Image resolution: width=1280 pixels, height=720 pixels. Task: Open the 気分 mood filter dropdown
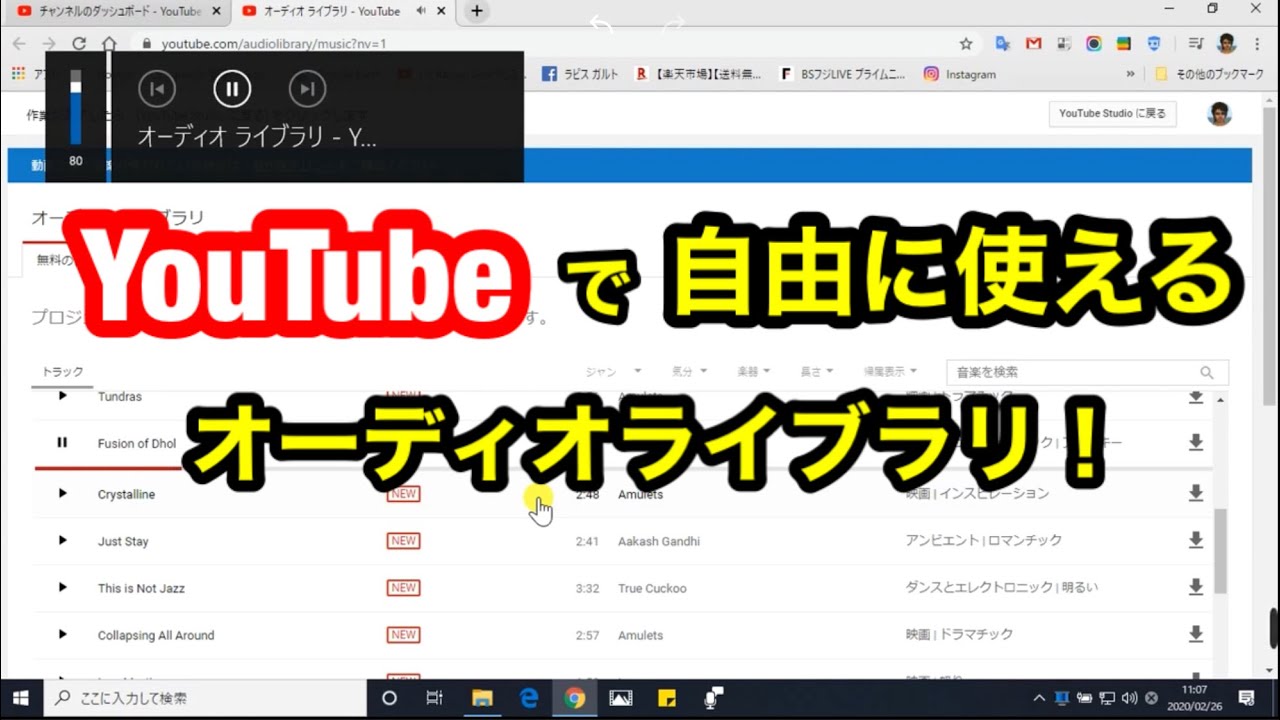click(x=689, y=371)
